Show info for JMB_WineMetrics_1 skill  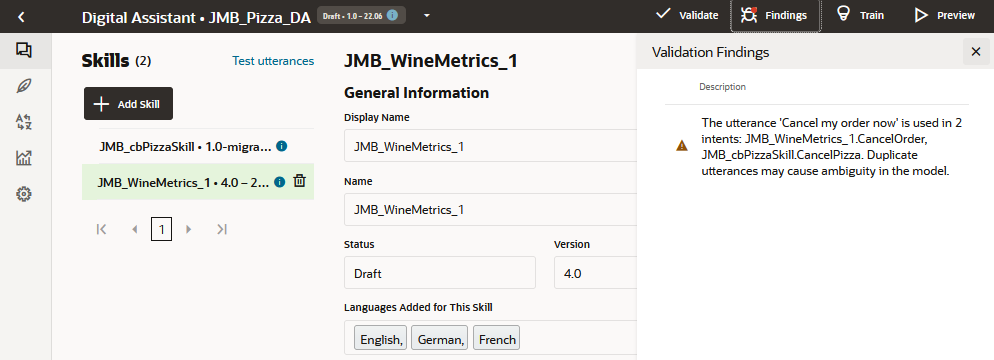click(x=280, y=183)
